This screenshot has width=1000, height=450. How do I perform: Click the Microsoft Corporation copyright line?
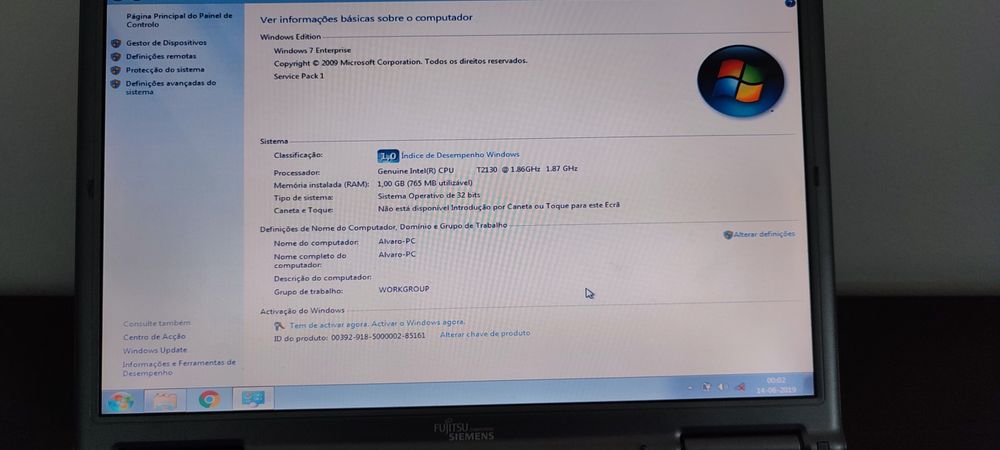coord(401,62)
